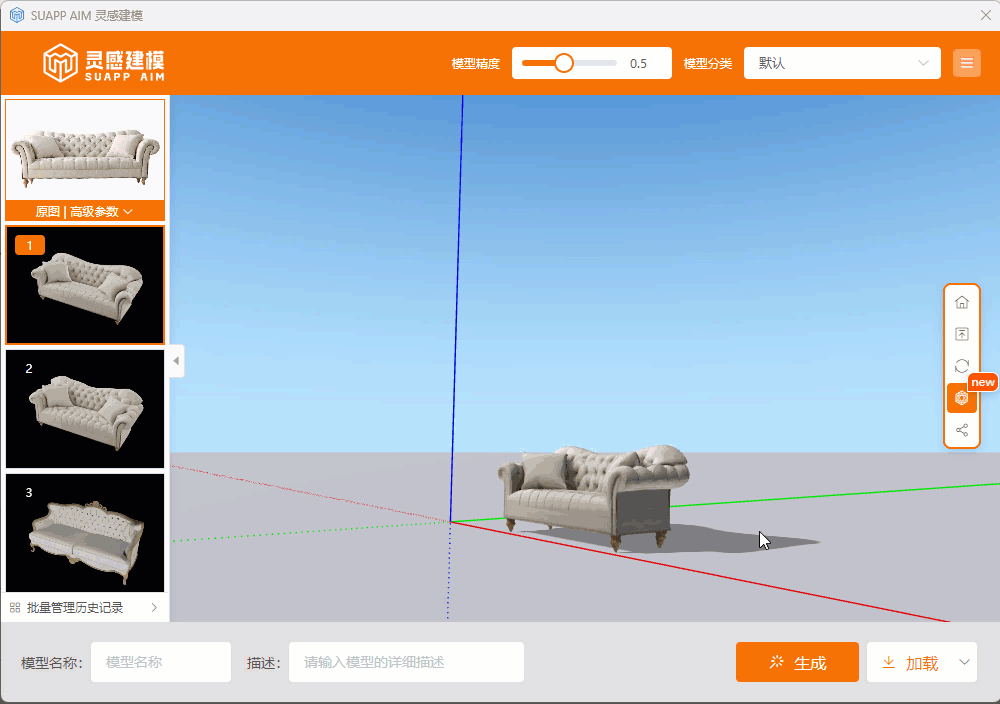Select generated model thumbnail 3

pyautogui.click(x=85, y=533)
